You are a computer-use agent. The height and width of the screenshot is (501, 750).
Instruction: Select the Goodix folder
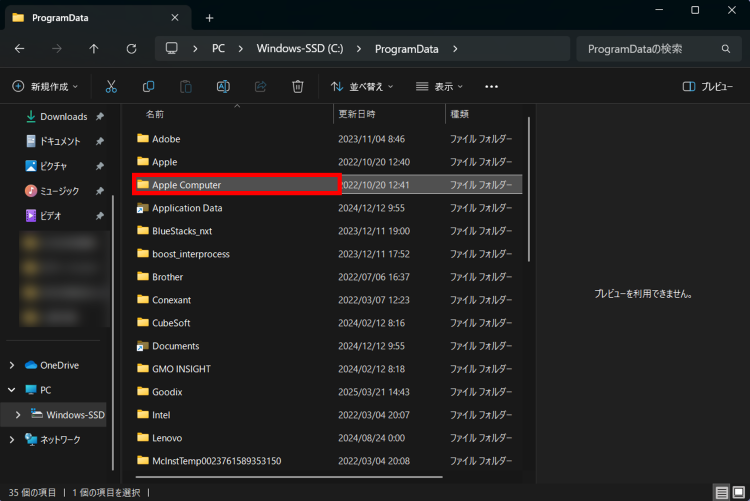pyautogui.click(x=327, y=391)
